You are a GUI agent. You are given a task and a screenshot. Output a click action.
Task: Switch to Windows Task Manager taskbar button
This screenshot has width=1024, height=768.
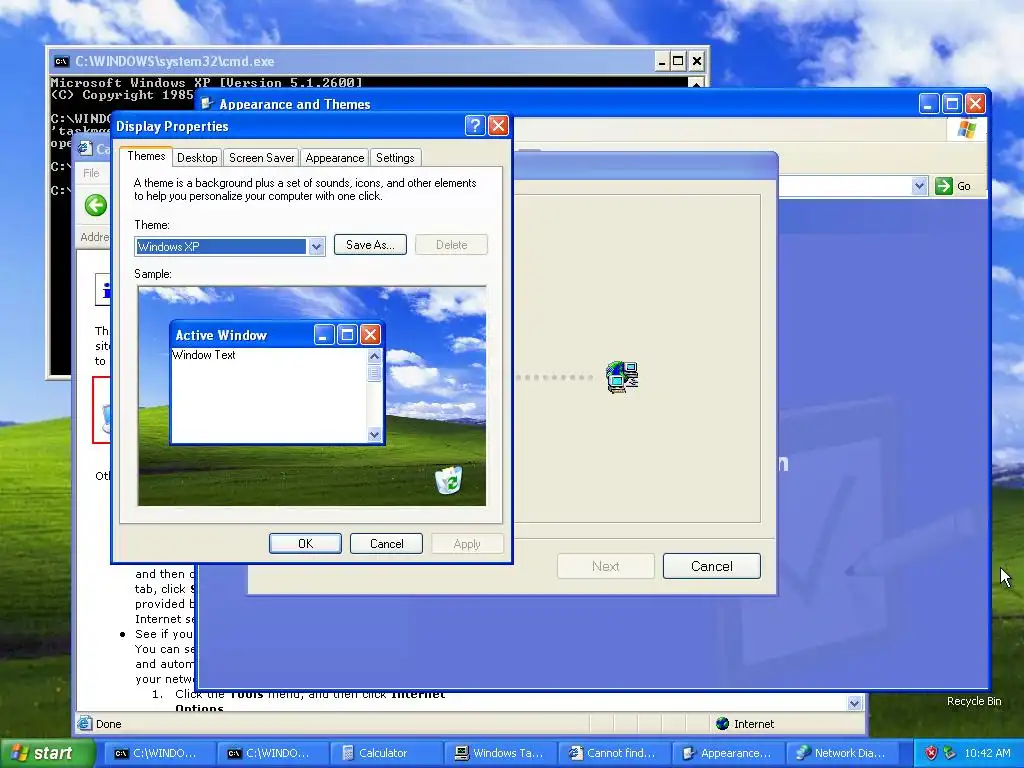(x=500, y=753)
